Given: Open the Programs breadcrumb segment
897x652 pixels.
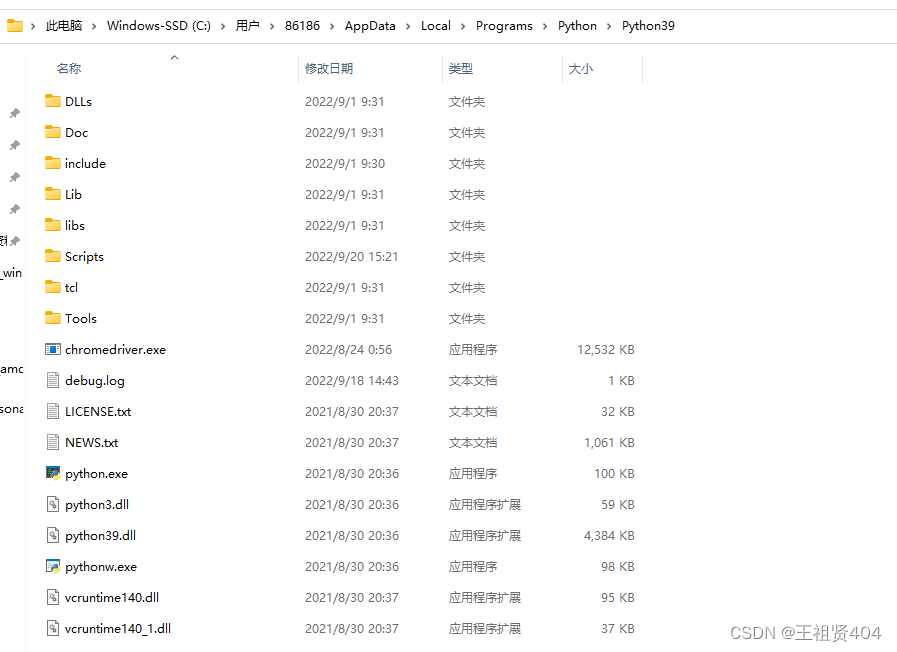Looking at the screenshot, I should tap(504, 26).
